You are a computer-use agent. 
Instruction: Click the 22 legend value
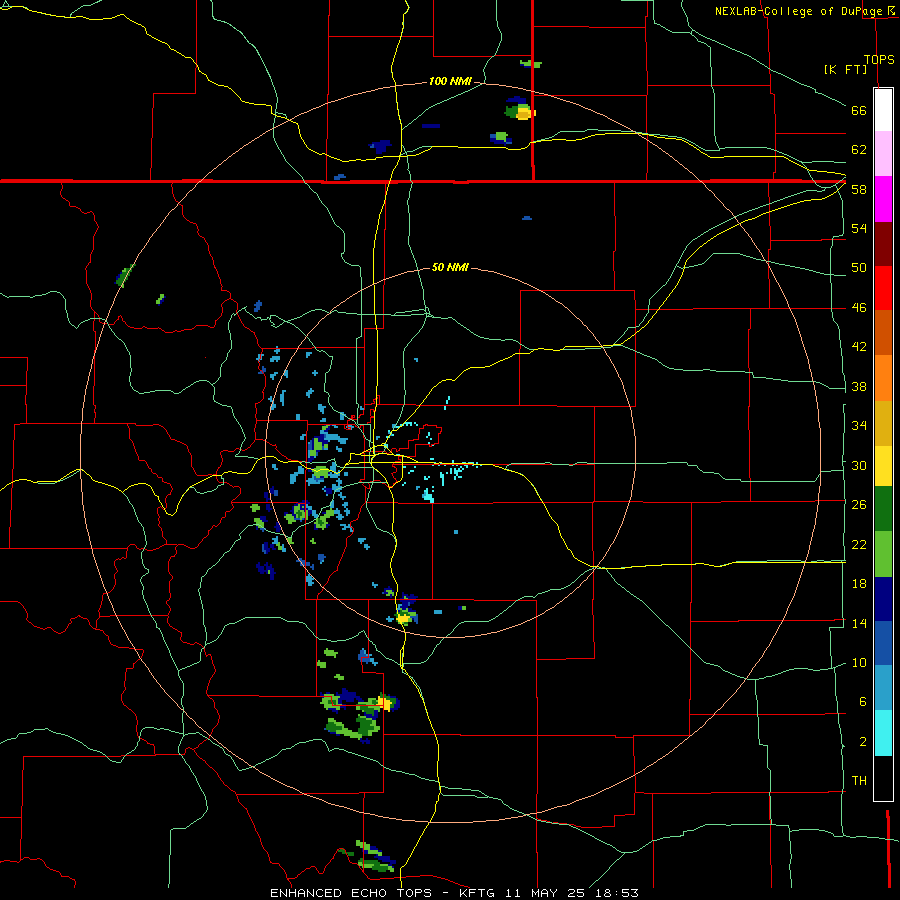point(859,544)
